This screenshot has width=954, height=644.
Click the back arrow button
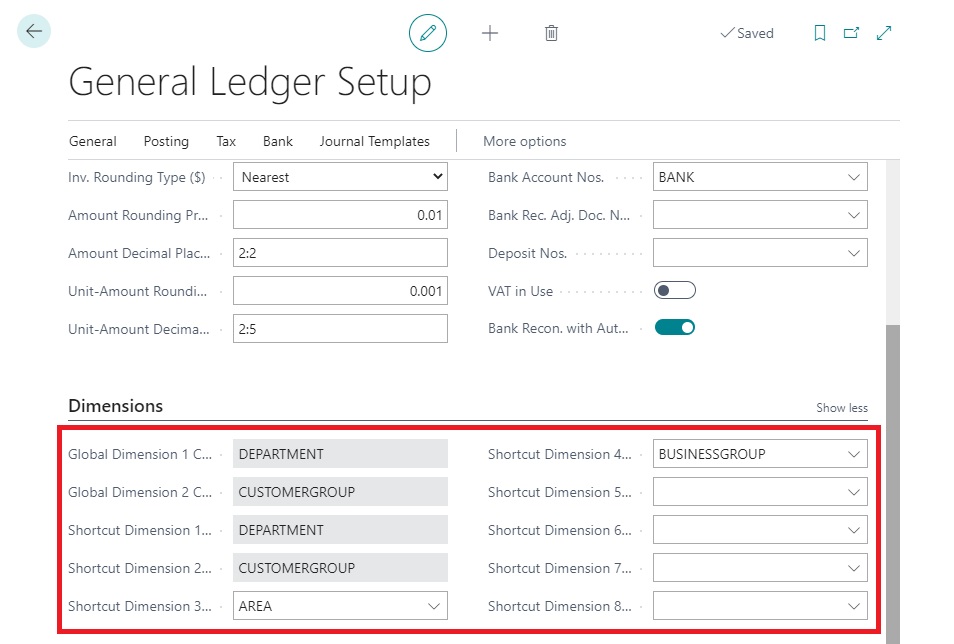(x=34, y=32)
